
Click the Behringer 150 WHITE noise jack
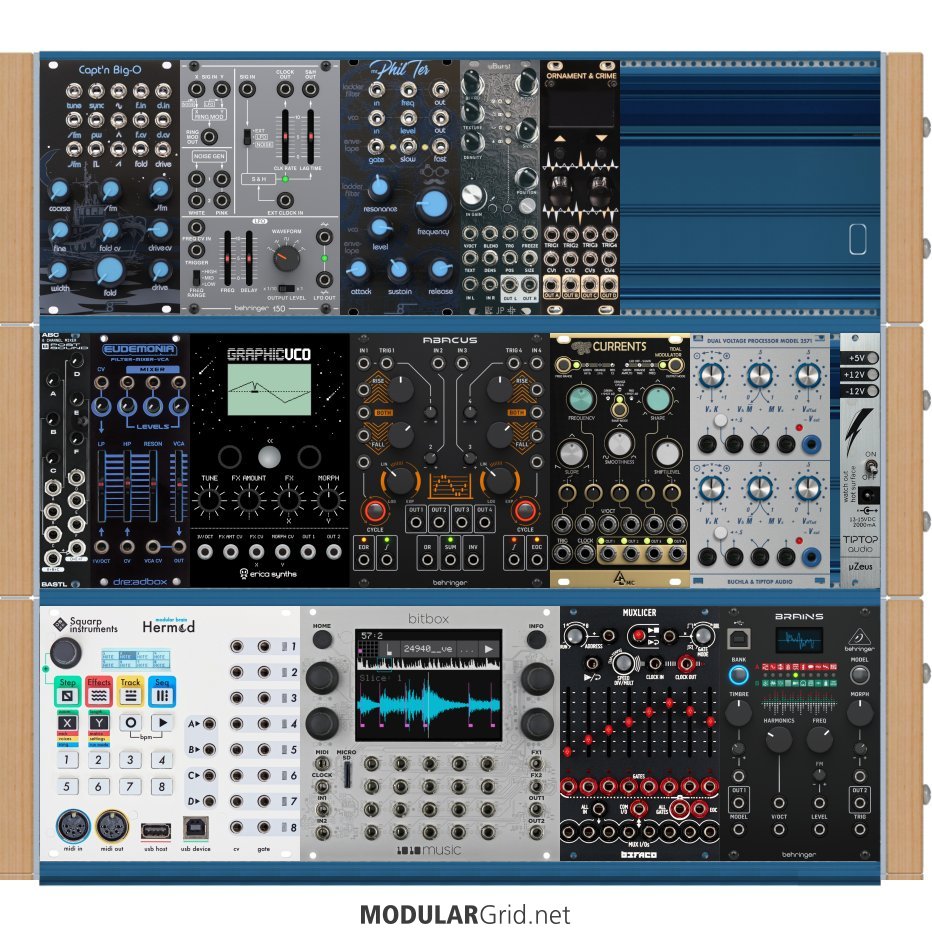196,200
